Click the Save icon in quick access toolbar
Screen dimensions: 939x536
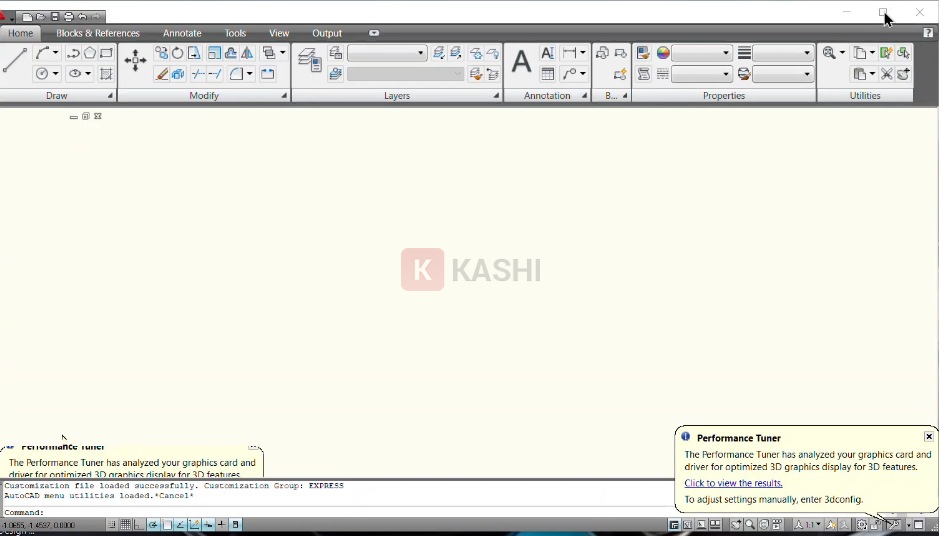[55, 17]
